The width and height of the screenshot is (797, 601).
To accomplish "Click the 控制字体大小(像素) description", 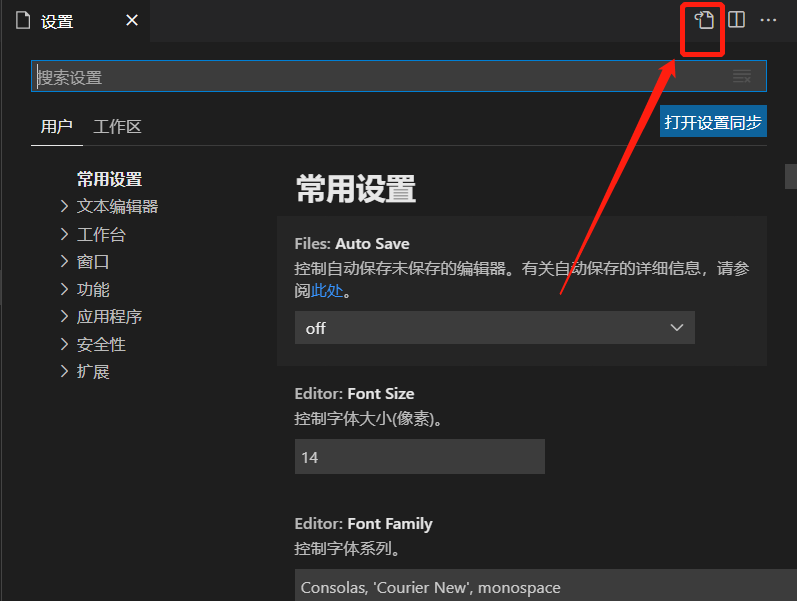I will click(x=367, y=418).
